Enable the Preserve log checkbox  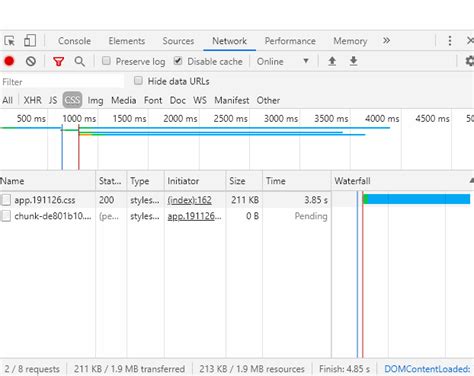pos(106,61)
